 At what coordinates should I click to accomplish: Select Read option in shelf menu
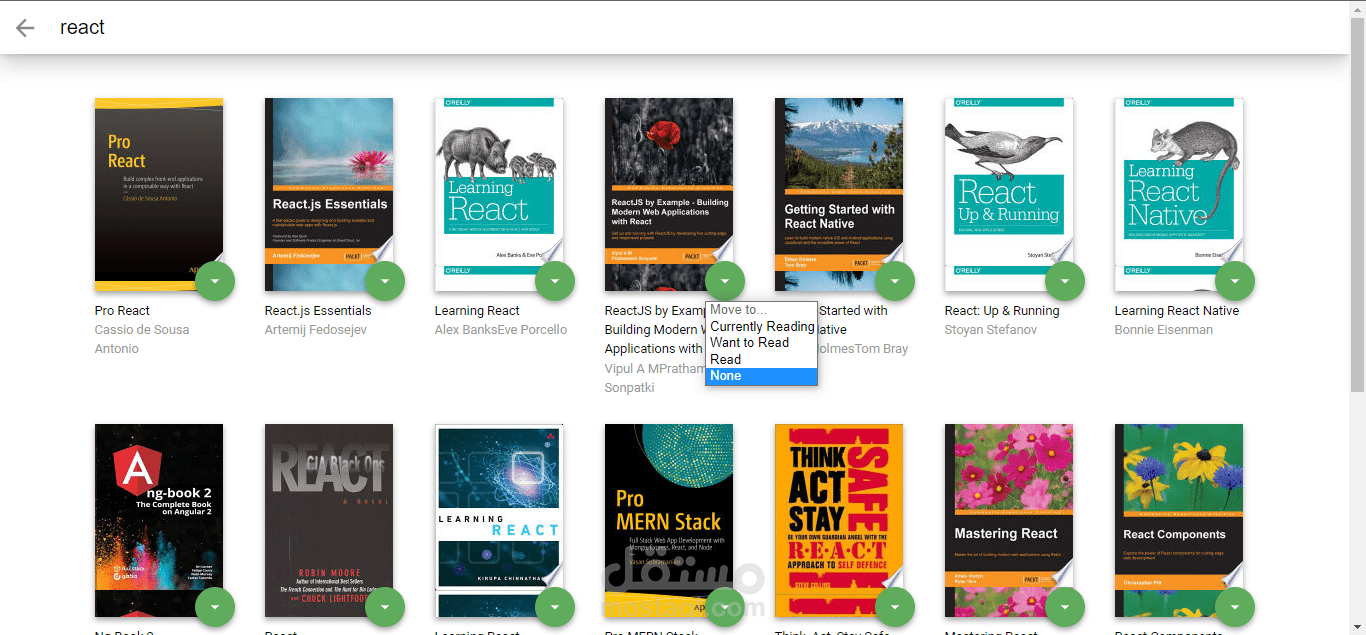726,359
